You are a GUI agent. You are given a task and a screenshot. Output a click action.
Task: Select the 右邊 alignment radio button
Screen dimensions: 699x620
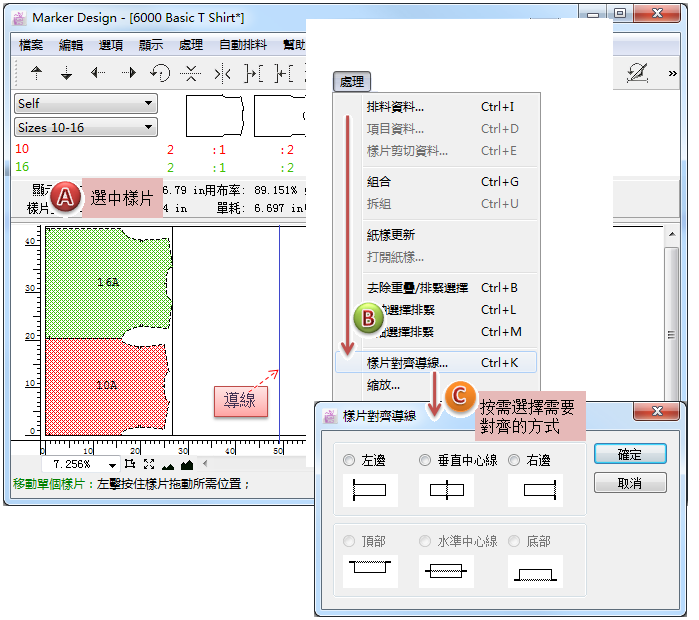pyautogui.click(x=514, y=460)
